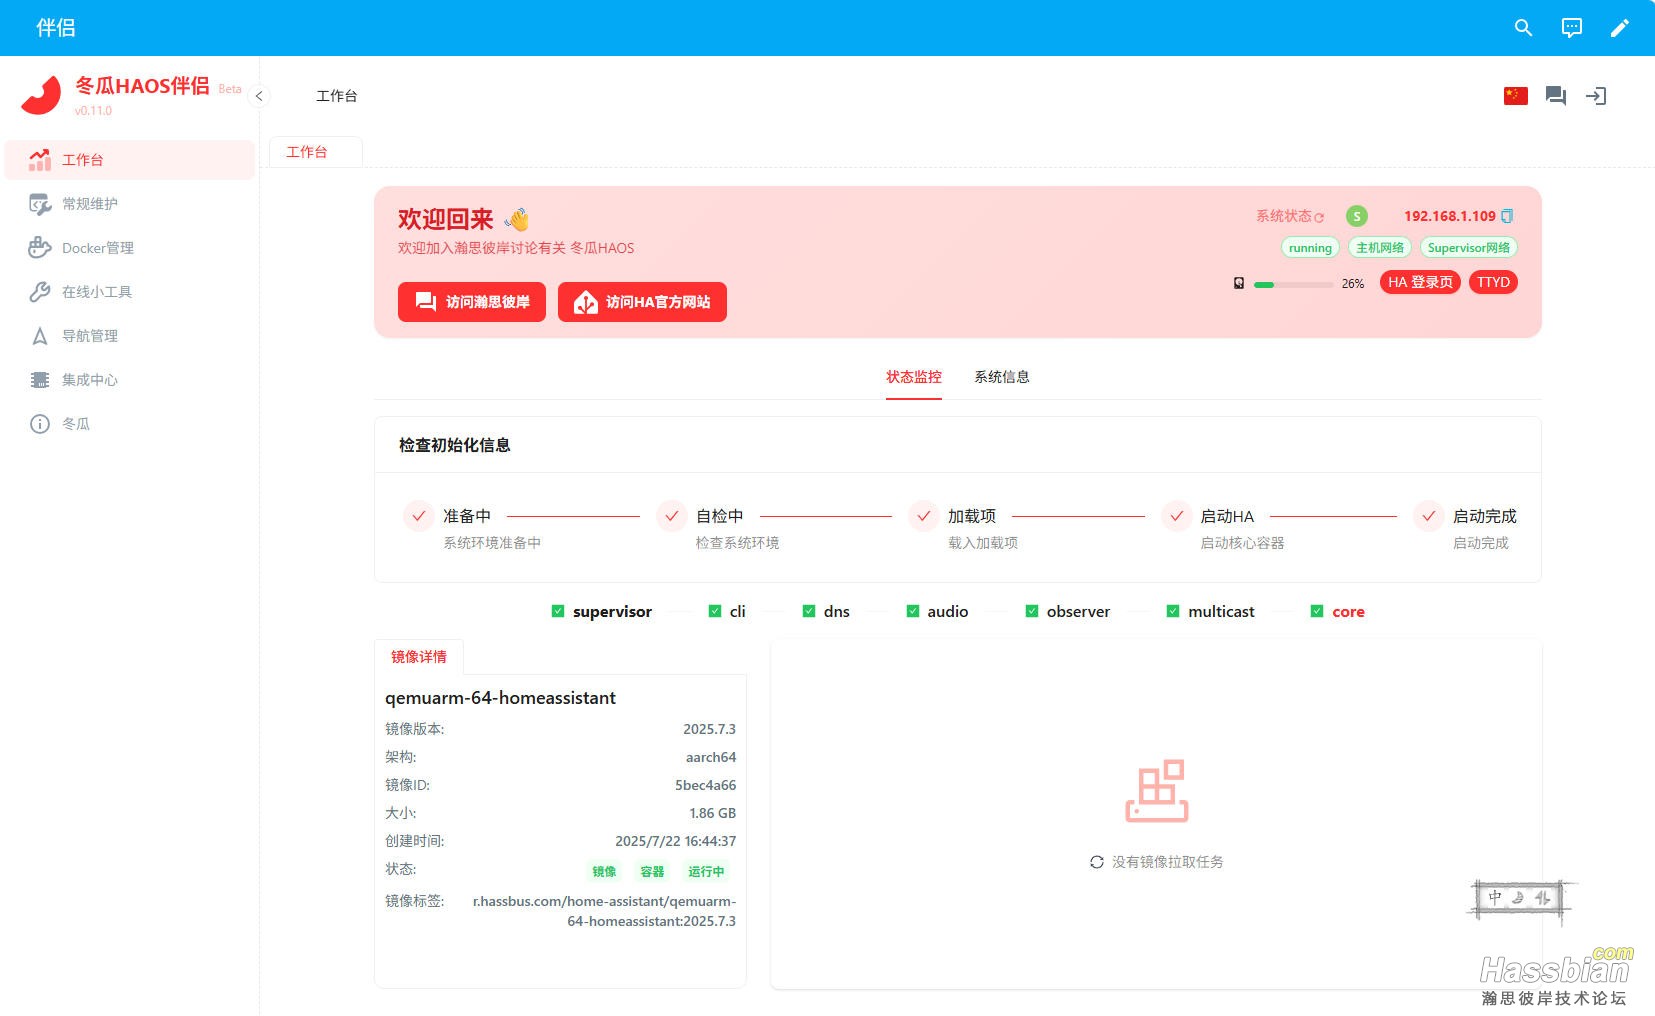Viewport: 1655px width, 1016px height.
Task: Select the 工作台 page tab
Action: 316,152
